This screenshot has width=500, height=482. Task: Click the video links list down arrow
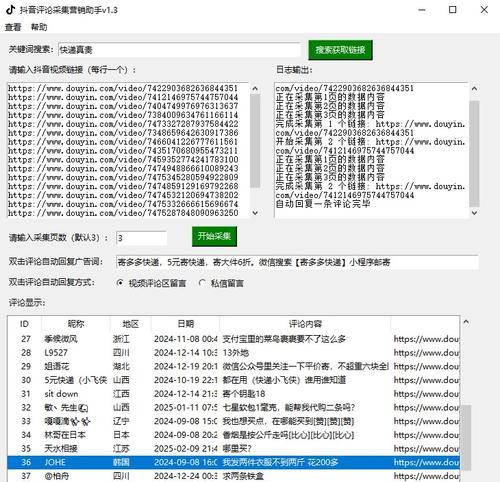pyautogui.click(x=255, y=213)
